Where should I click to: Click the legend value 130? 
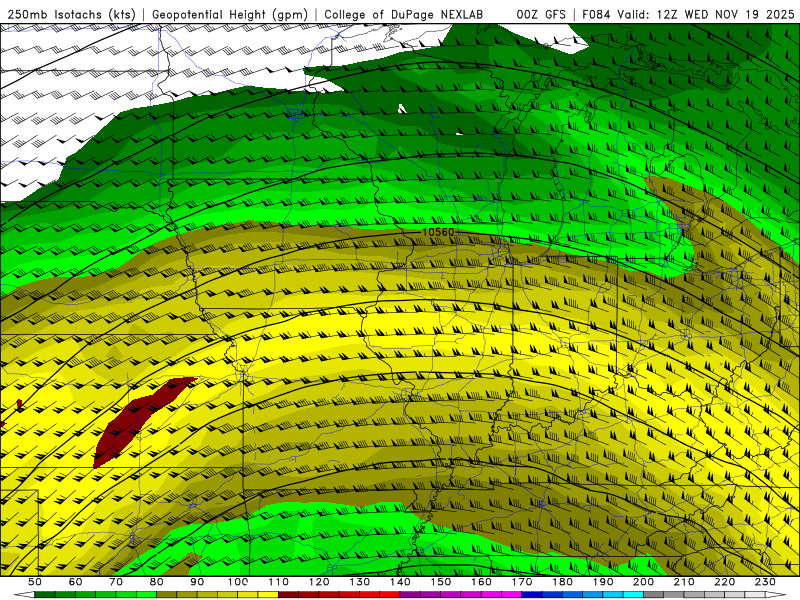pyautogui.click(x=360, y=582)
